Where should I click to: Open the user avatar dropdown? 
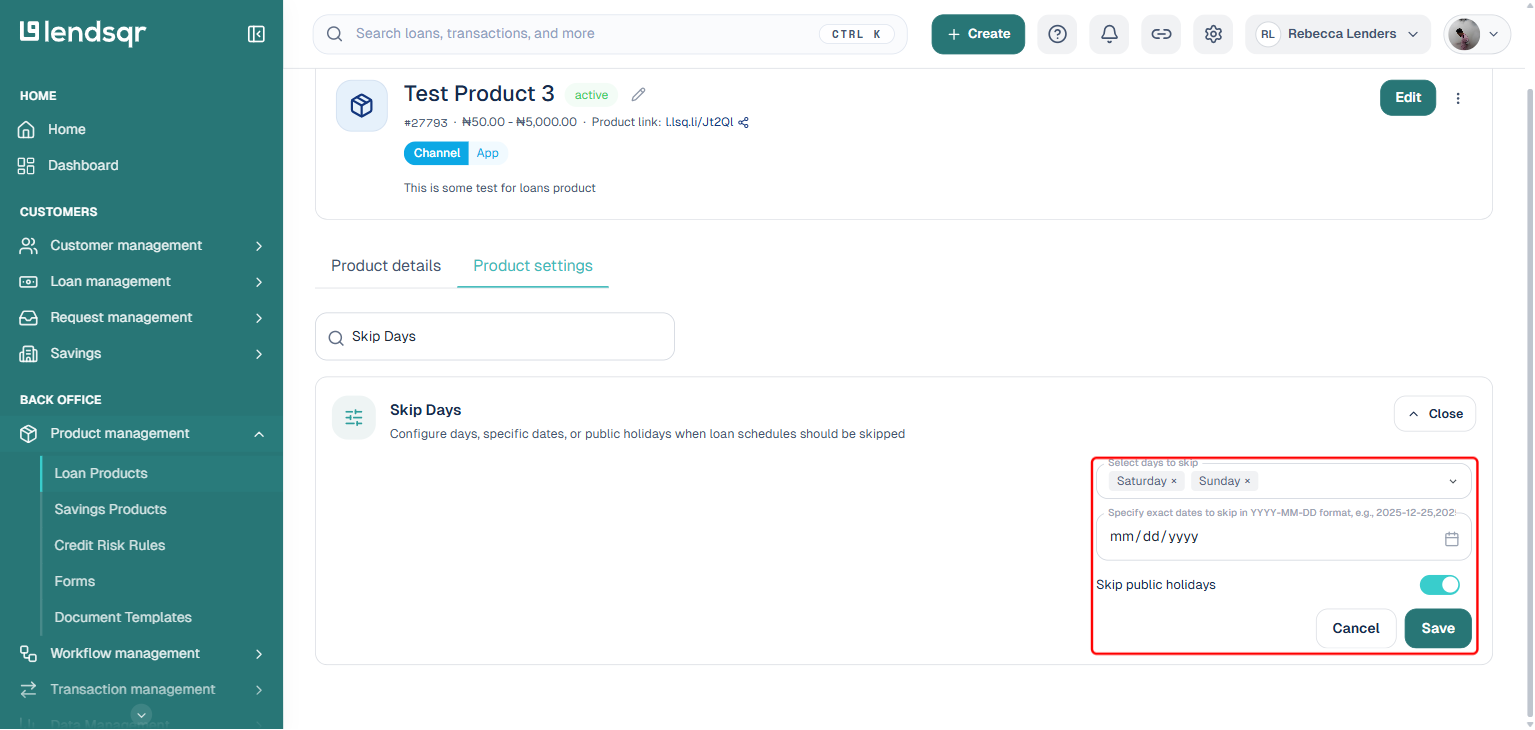click(x=1476, y=34)
